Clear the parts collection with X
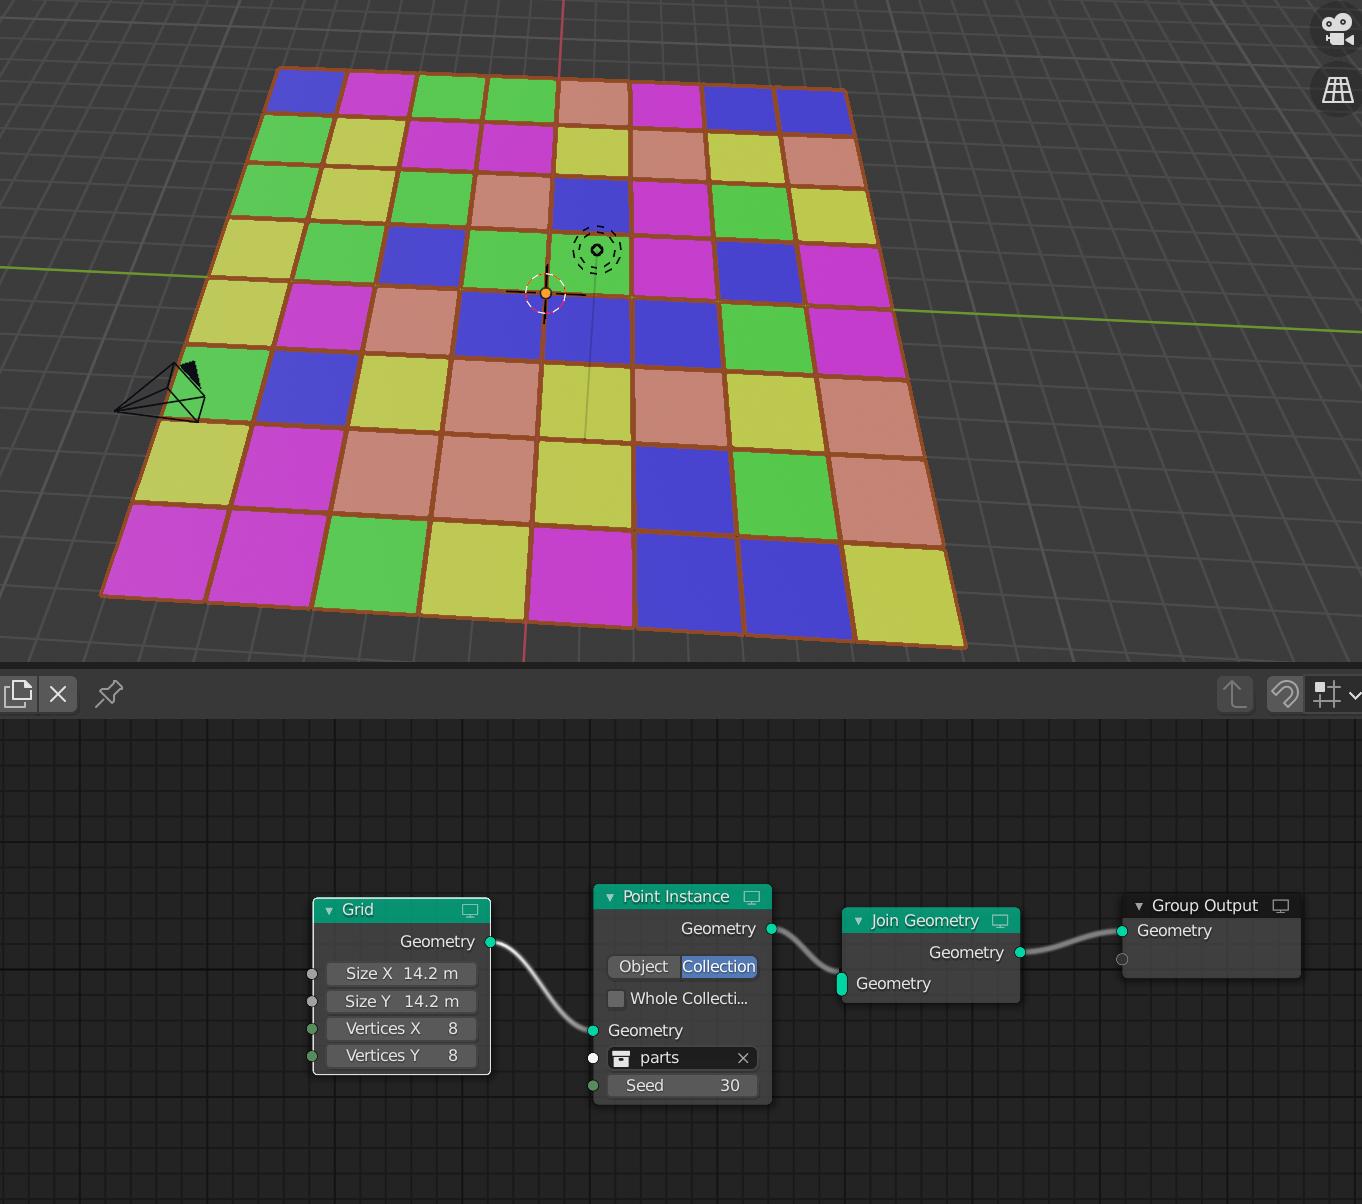This screenshot has width=1362, height=1204. tap(743, 1058)
